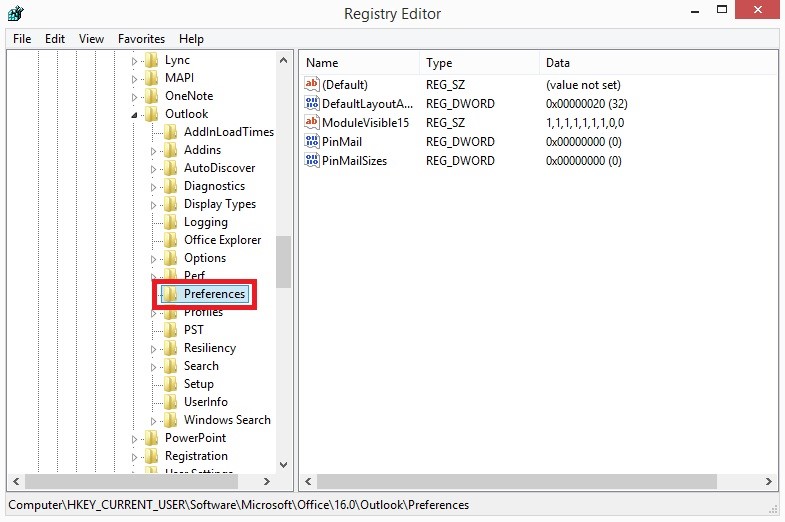Expand the Windows Search key
Screen dimensions: 785x522
tap(153, 421)
